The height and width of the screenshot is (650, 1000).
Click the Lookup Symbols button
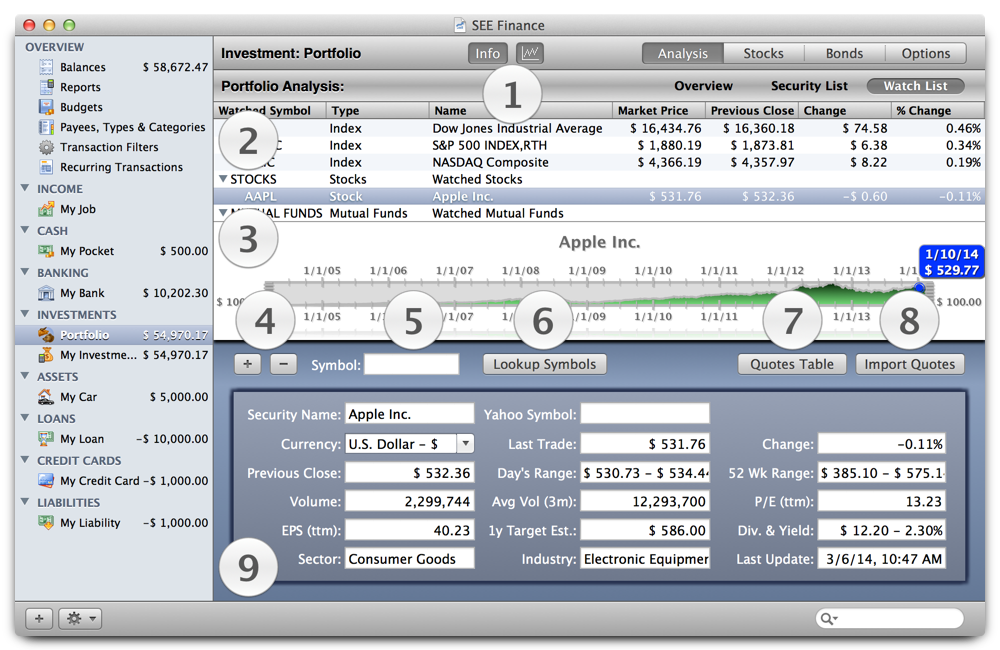545,364
